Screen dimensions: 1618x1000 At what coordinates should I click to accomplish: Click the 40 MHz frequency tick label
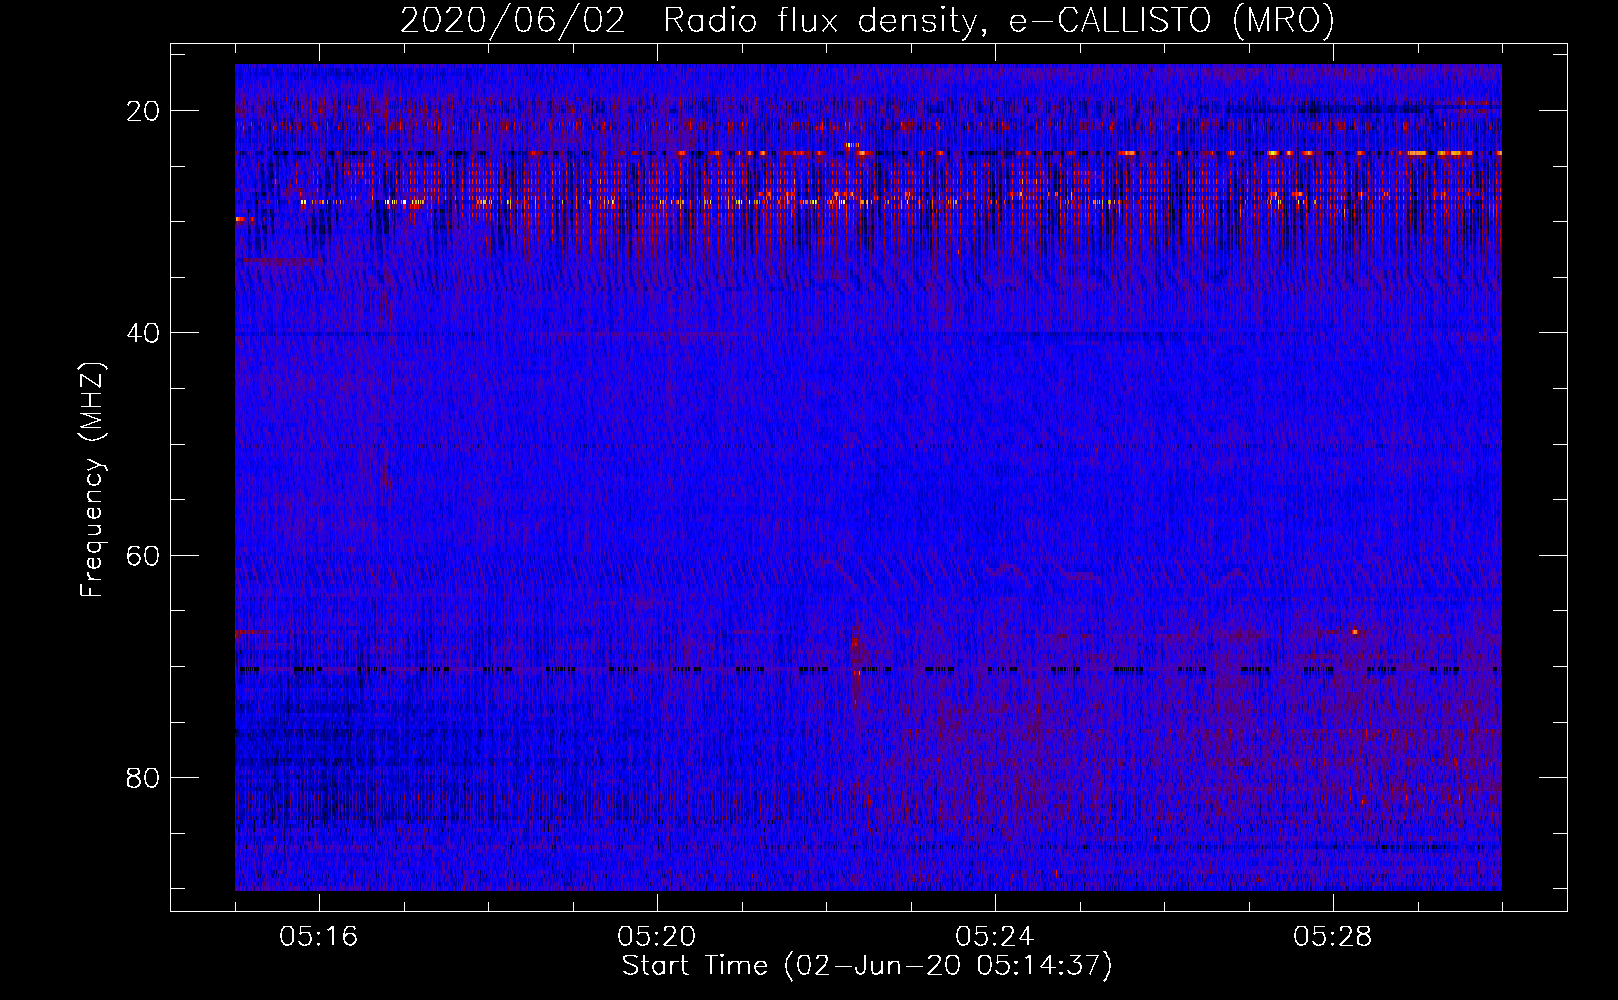(144, 333)
